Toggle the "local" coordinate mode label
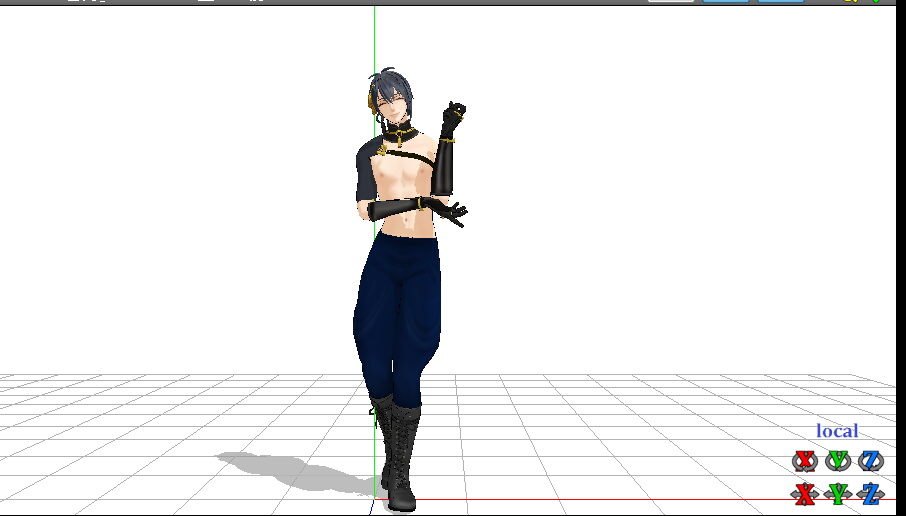The image size is (906, 516). tap(837, 431)
